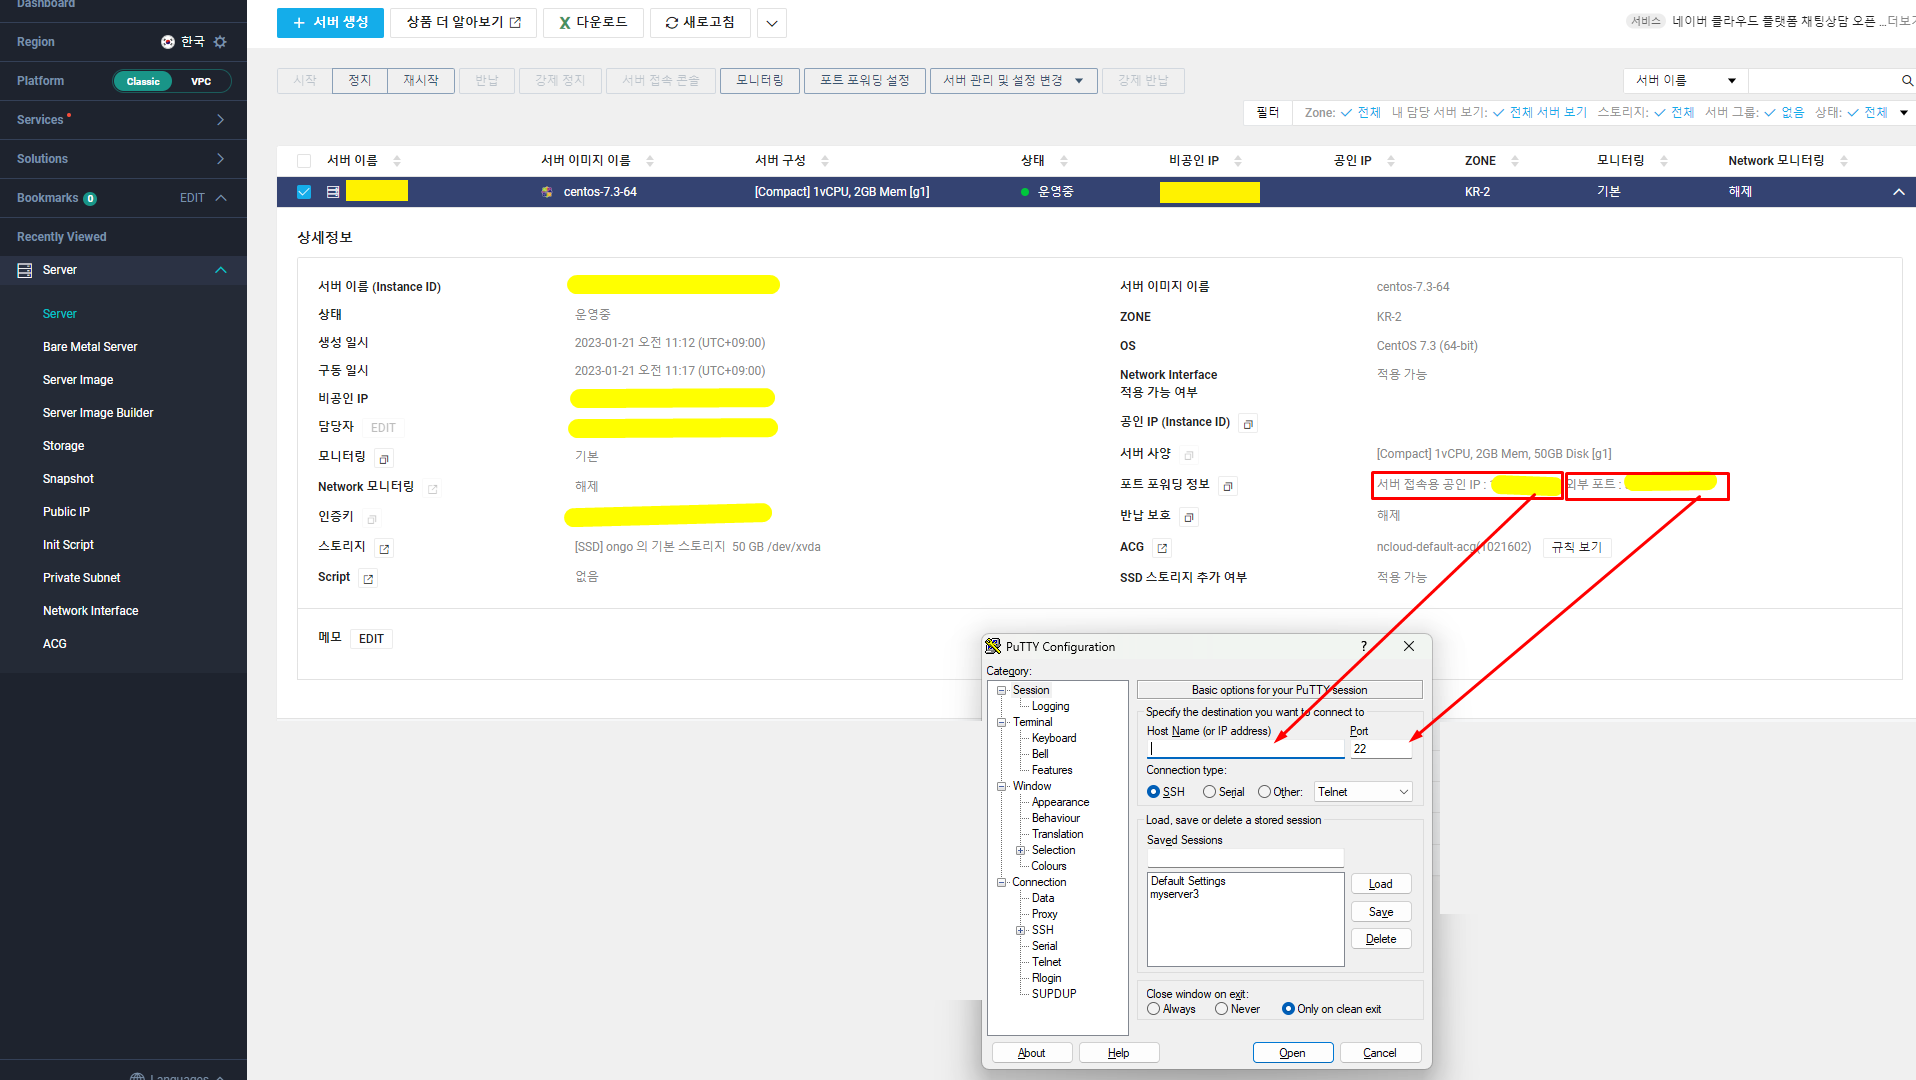Screen dimensions: 1916x1080
Task: Open Storage menu item
Action: (x=63, y=446)
